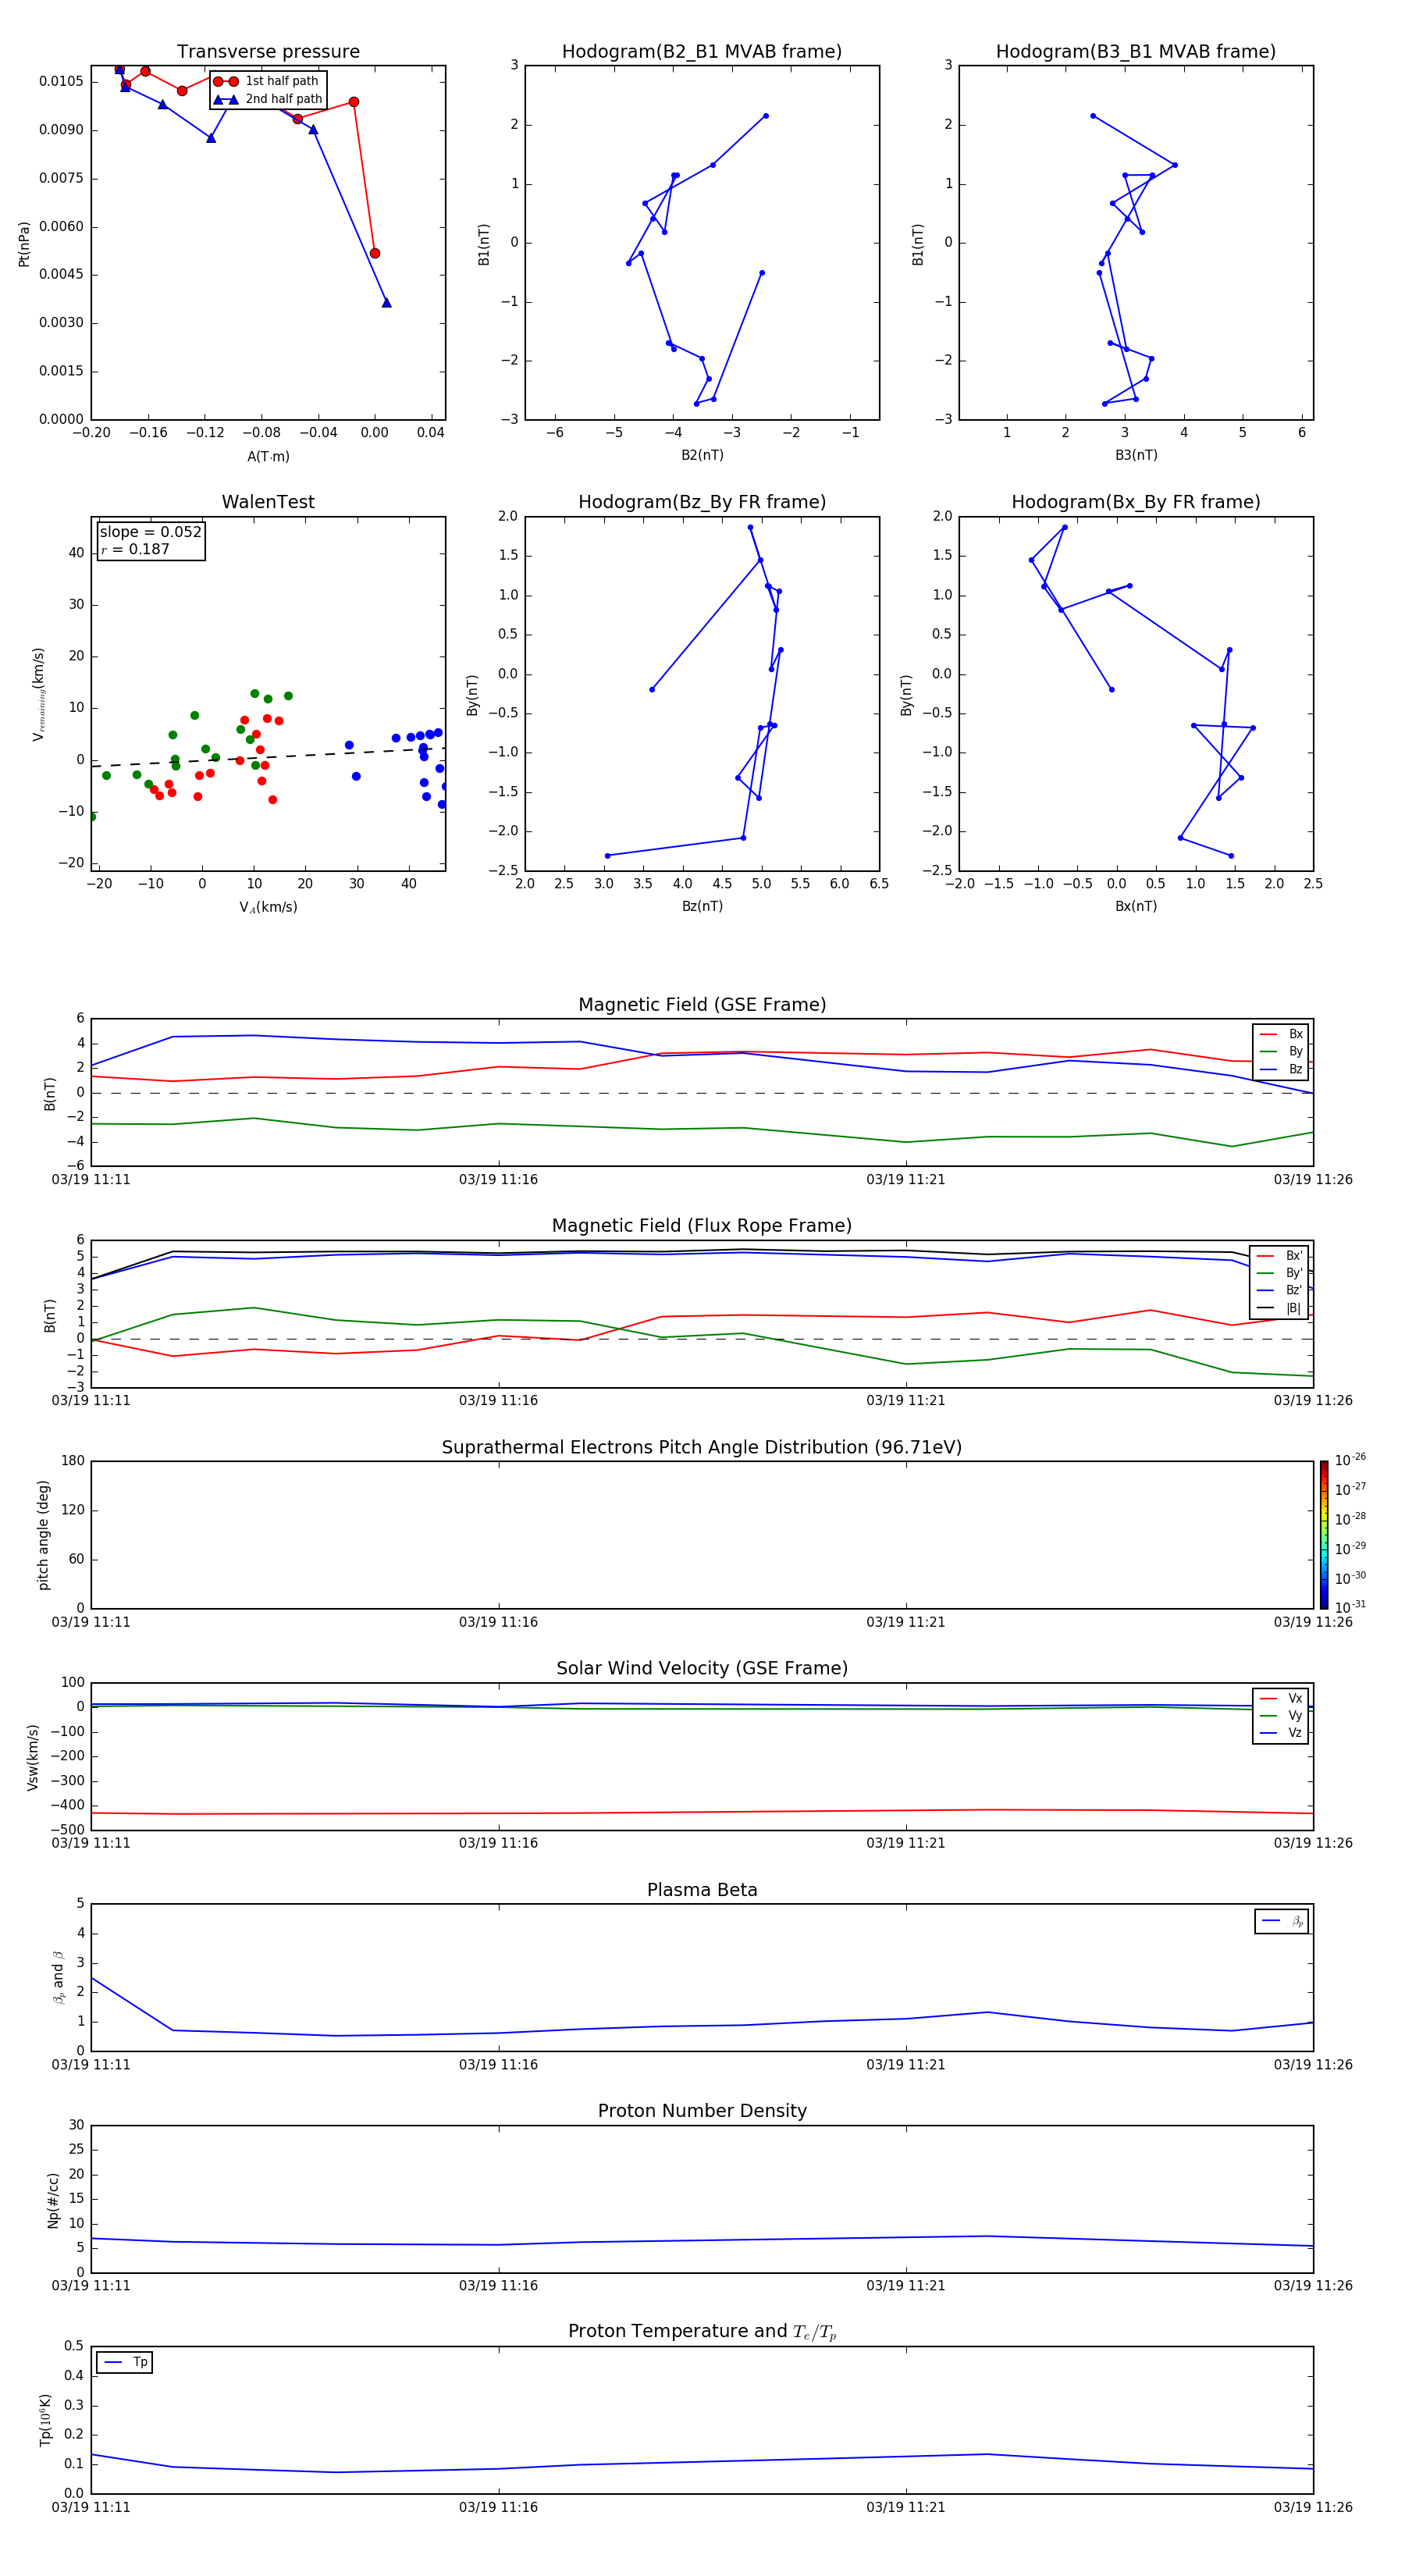Click the 'Tp(10^6K)' y-axis label
Image resolution: width=1405 pixels, height=2576 pixels.
pos(45,2420)
